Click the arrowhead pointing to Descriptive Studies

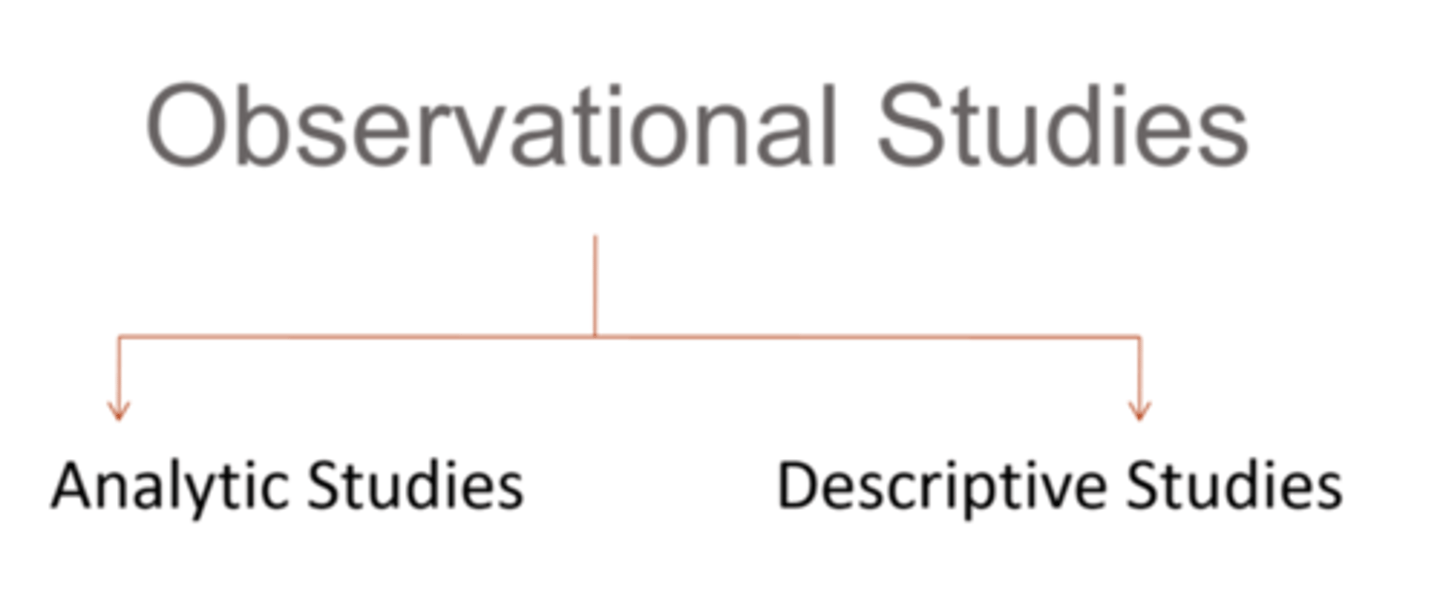point(1139,410)
